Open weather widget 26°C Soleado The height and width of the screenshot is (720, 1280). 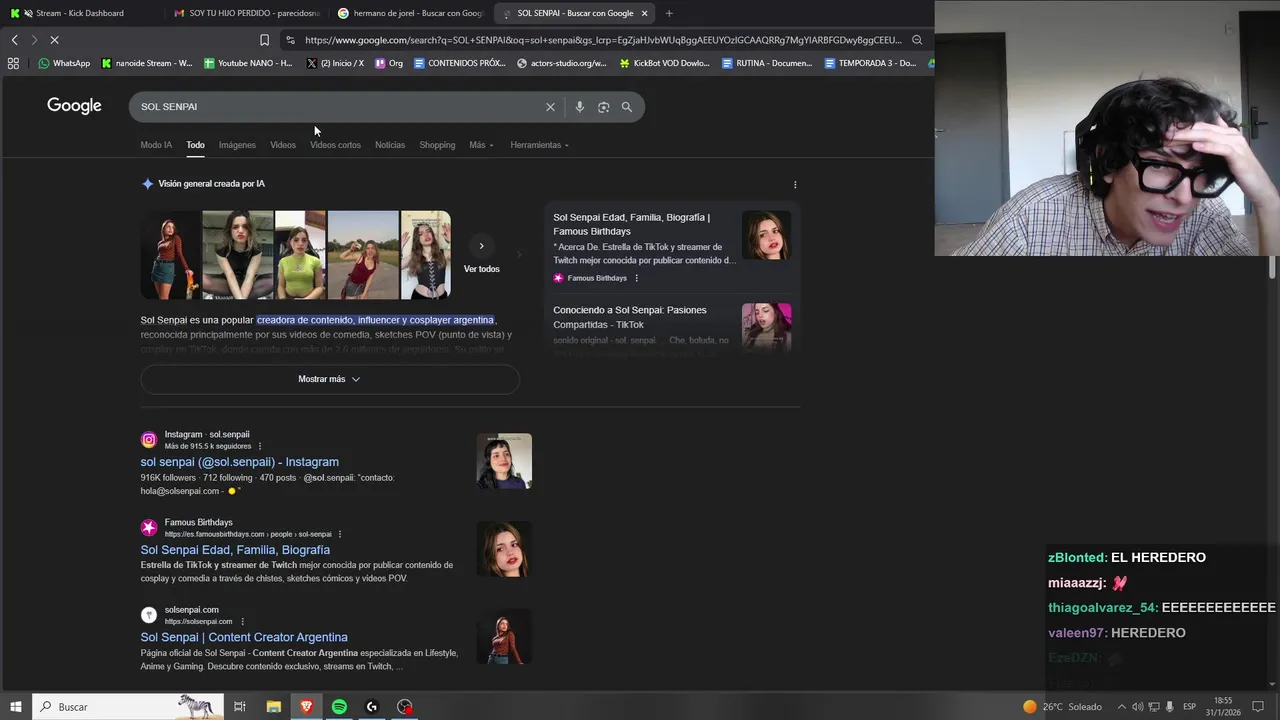point(1062,707)
